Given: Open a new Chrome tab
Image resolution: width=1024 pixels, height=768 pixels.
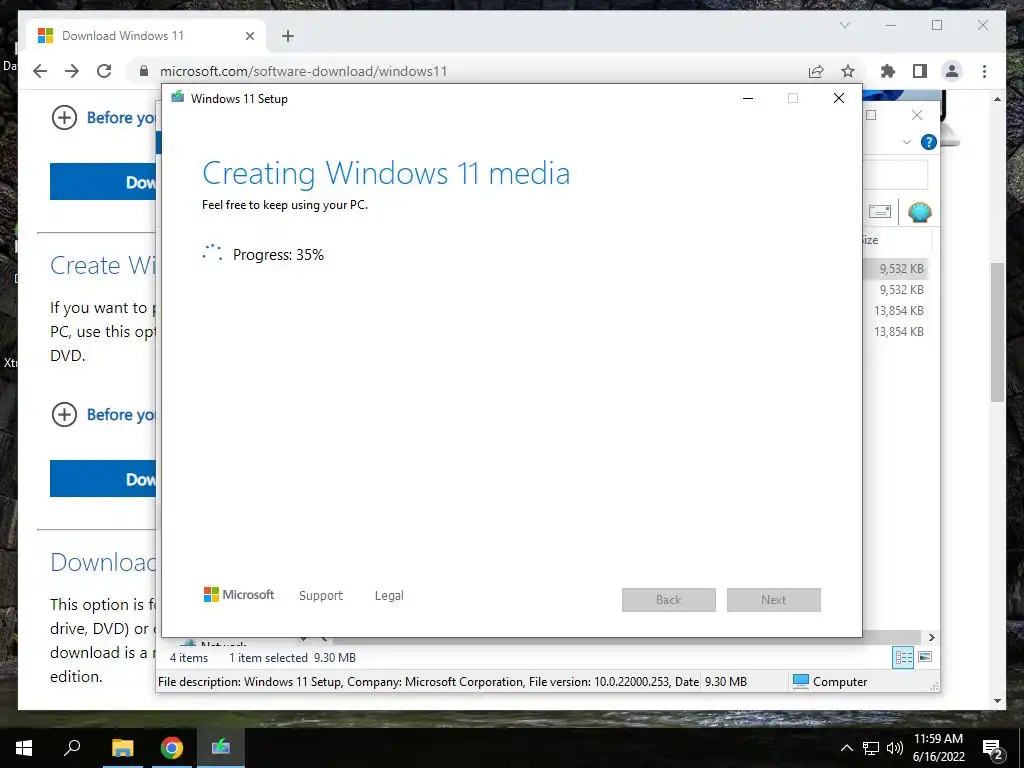Looking at the screenshot, I should [x=288, y=36].
